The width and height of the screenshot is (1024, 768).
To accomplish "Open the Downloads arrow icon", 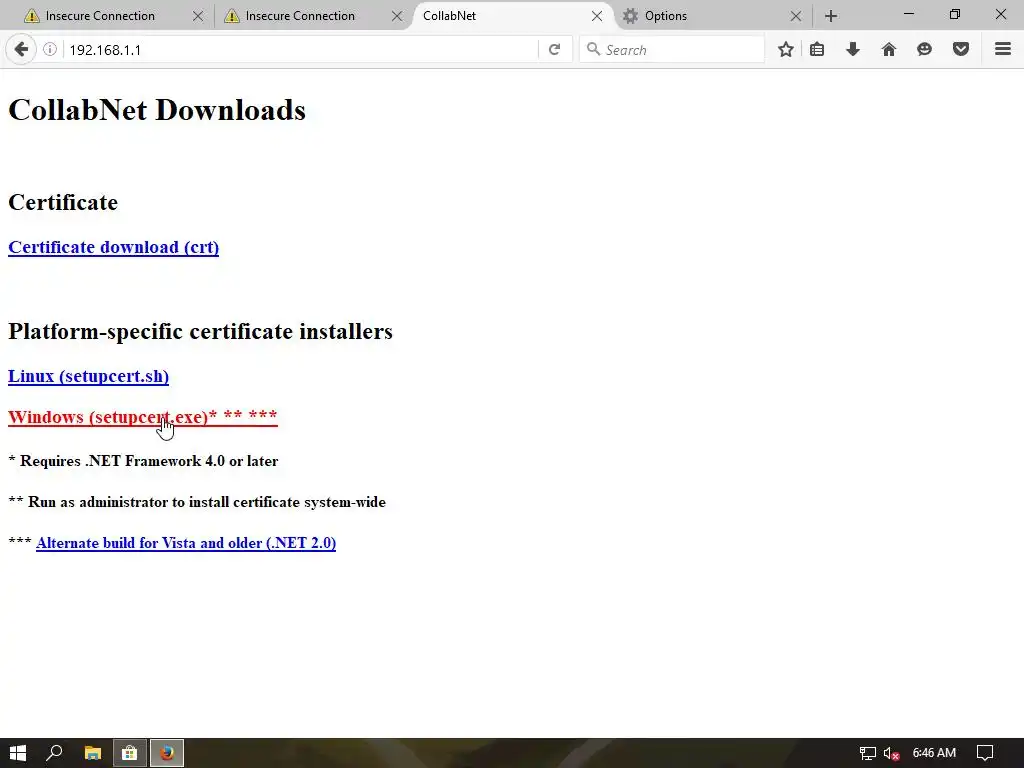I will click(x=852, y=49).
